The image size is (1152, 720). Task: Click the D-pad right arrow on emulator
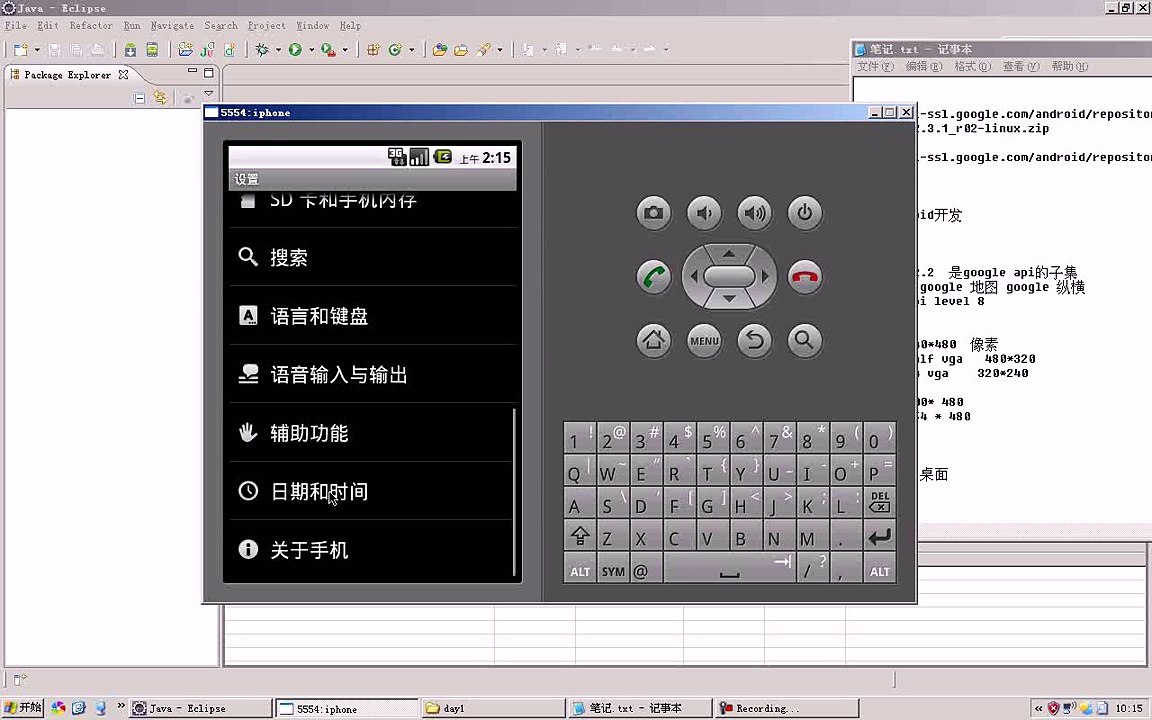(766, 277)
